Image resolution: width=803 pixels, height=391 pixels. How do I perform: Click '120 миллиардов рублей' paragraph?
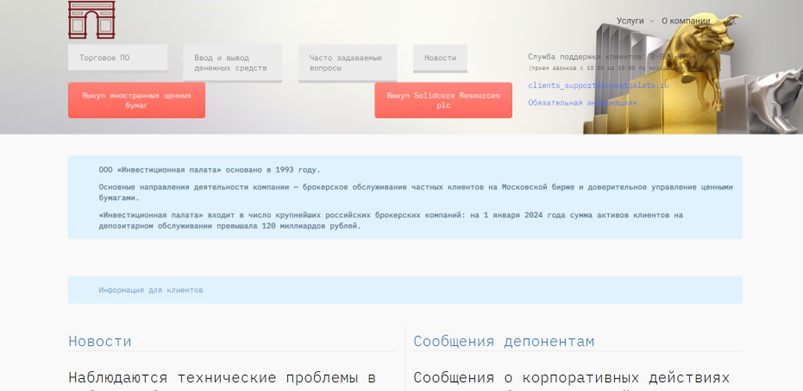tap(391, 220)
